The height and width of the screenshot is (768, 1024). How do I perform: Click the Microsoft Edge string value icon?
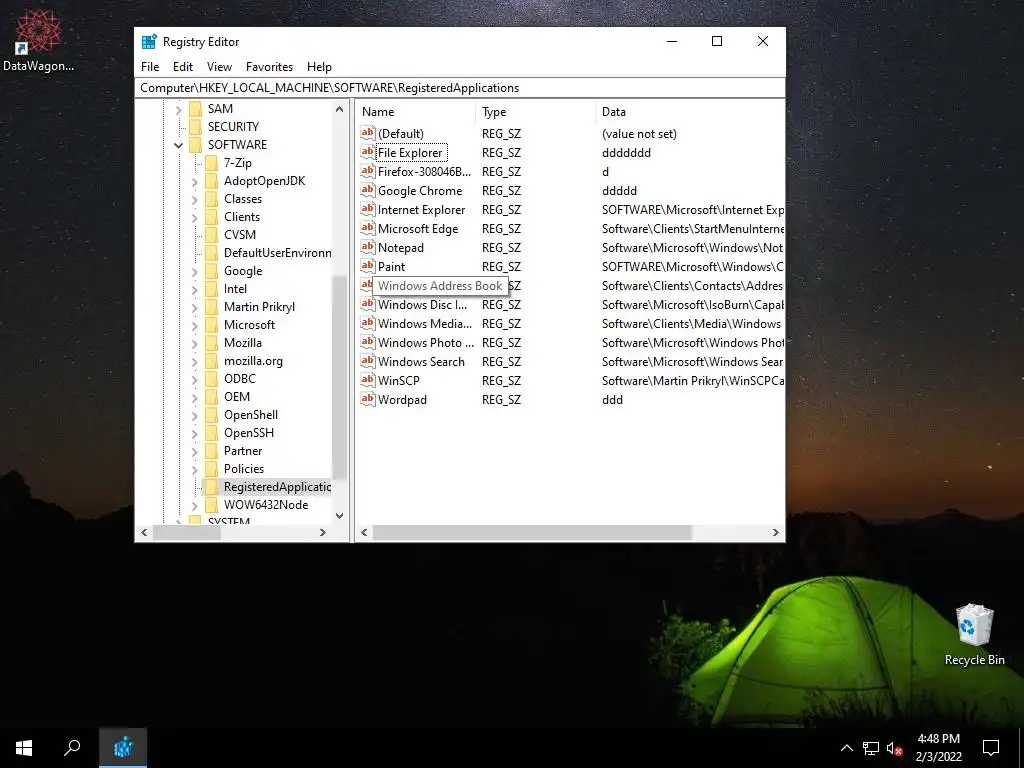pos(368,228)
